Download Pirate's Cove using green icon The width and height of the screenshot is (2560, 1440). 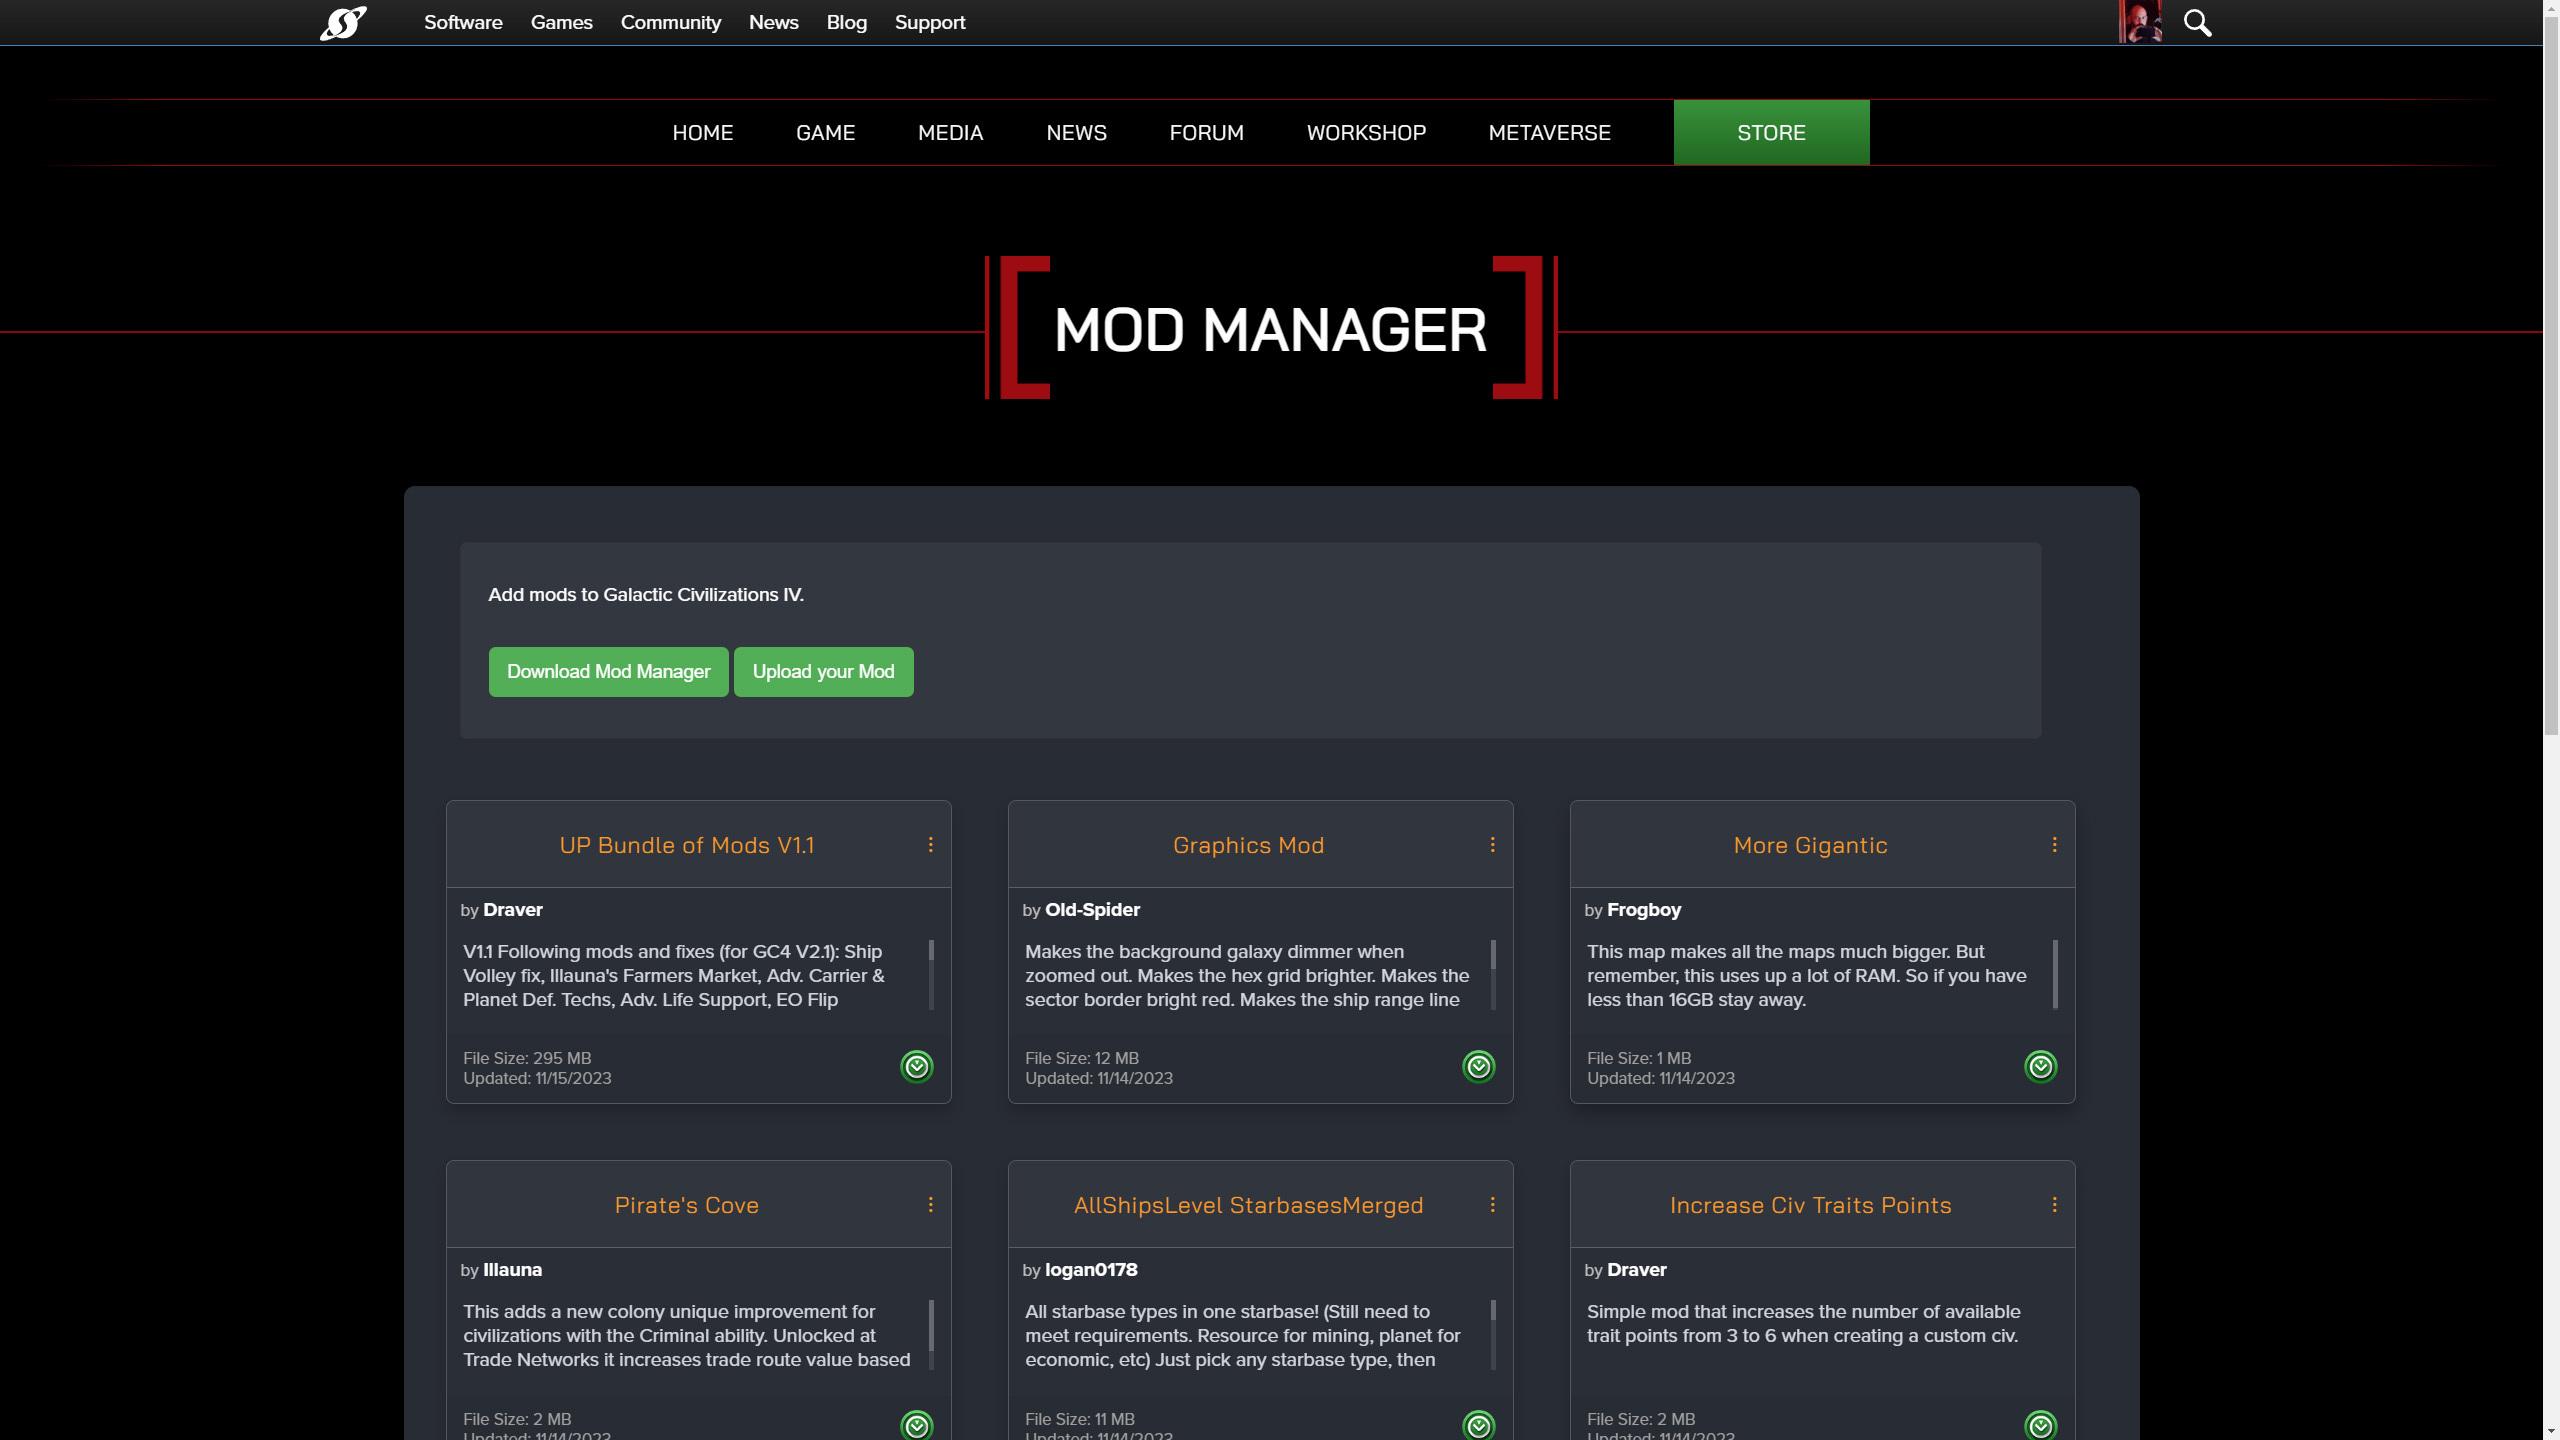coord(916,1424)
